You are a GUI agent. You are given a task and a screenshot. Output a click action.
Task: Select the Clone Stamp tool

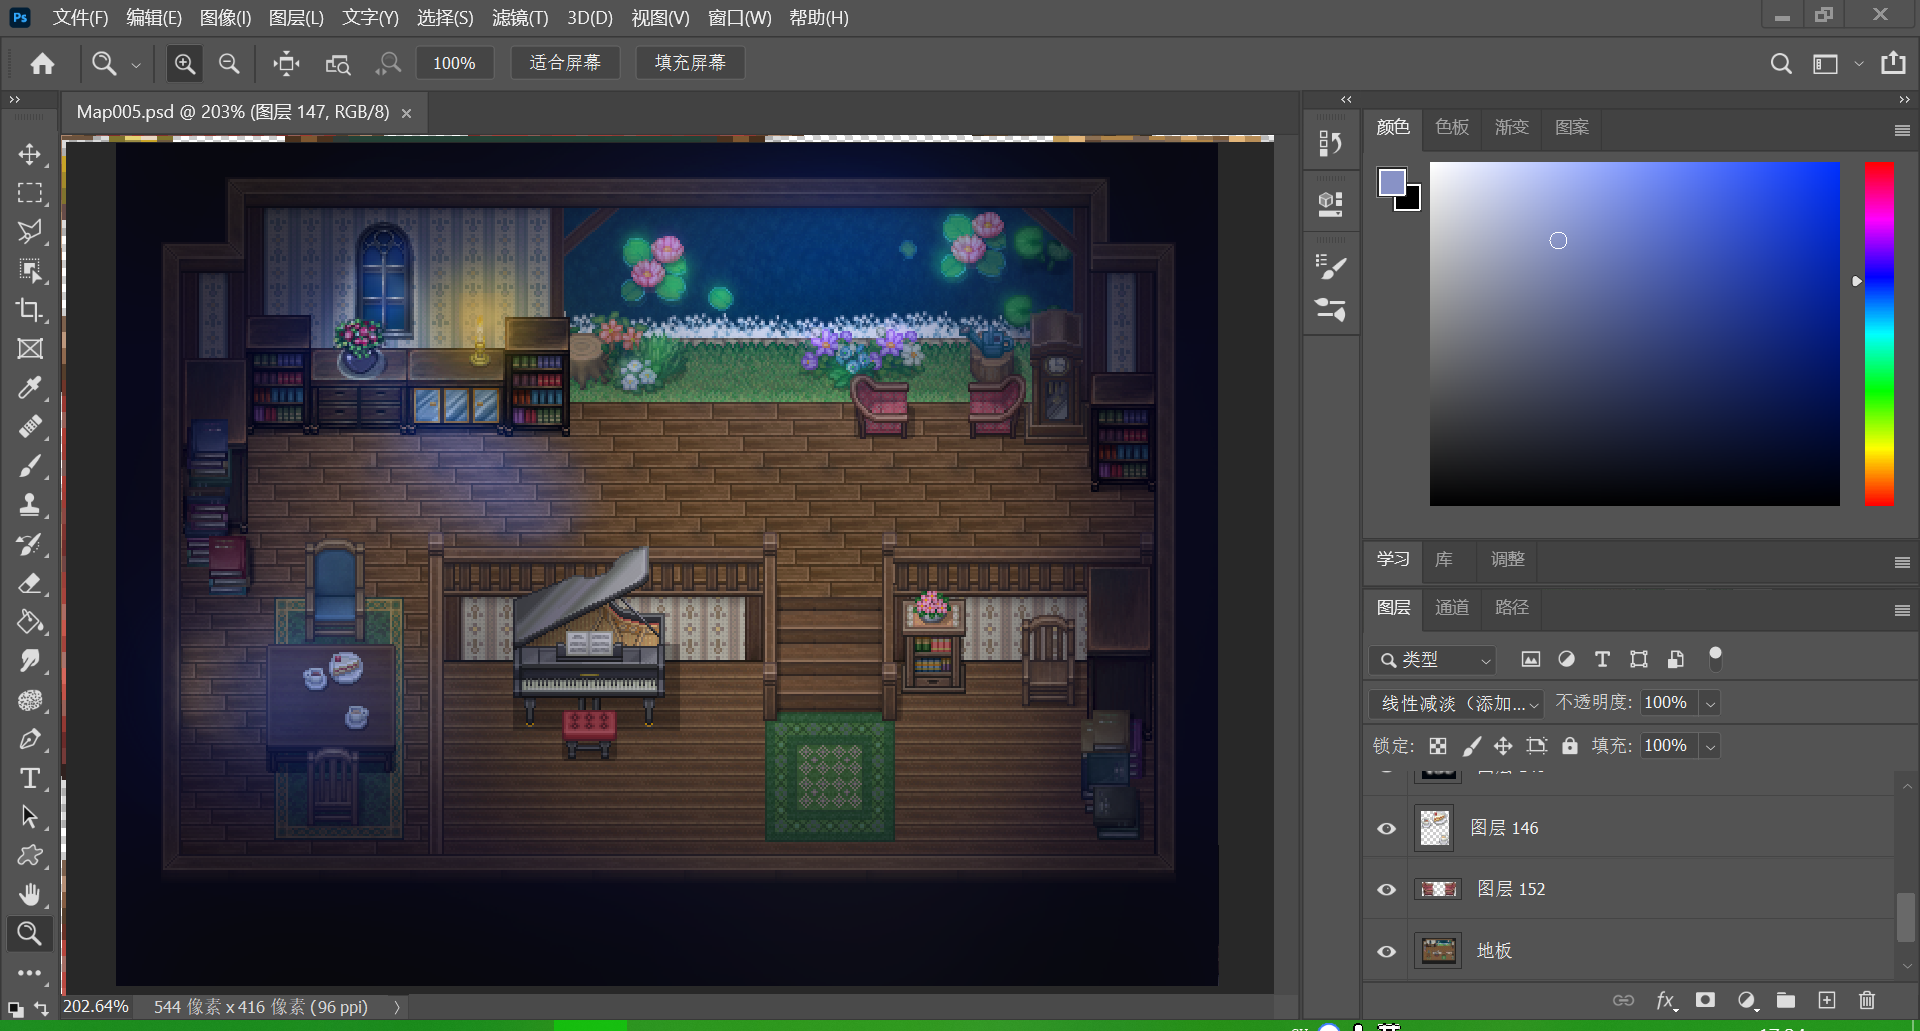click(30, 505)
